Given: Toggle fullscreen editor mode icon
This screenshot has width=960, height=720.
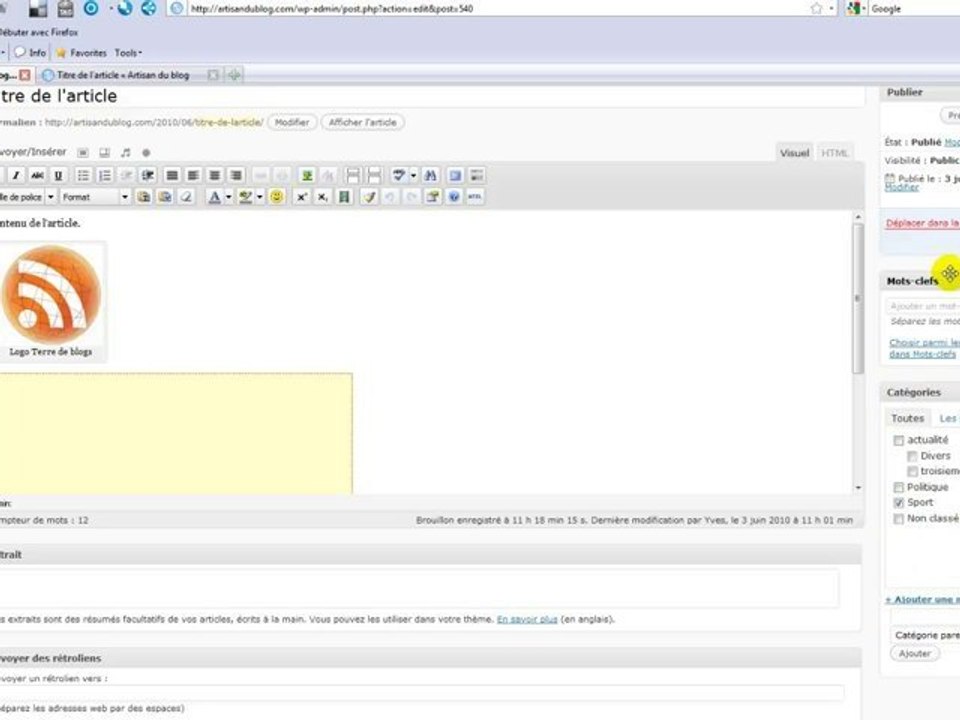Looking at the screenshot, I should click(x=455, y=176).
